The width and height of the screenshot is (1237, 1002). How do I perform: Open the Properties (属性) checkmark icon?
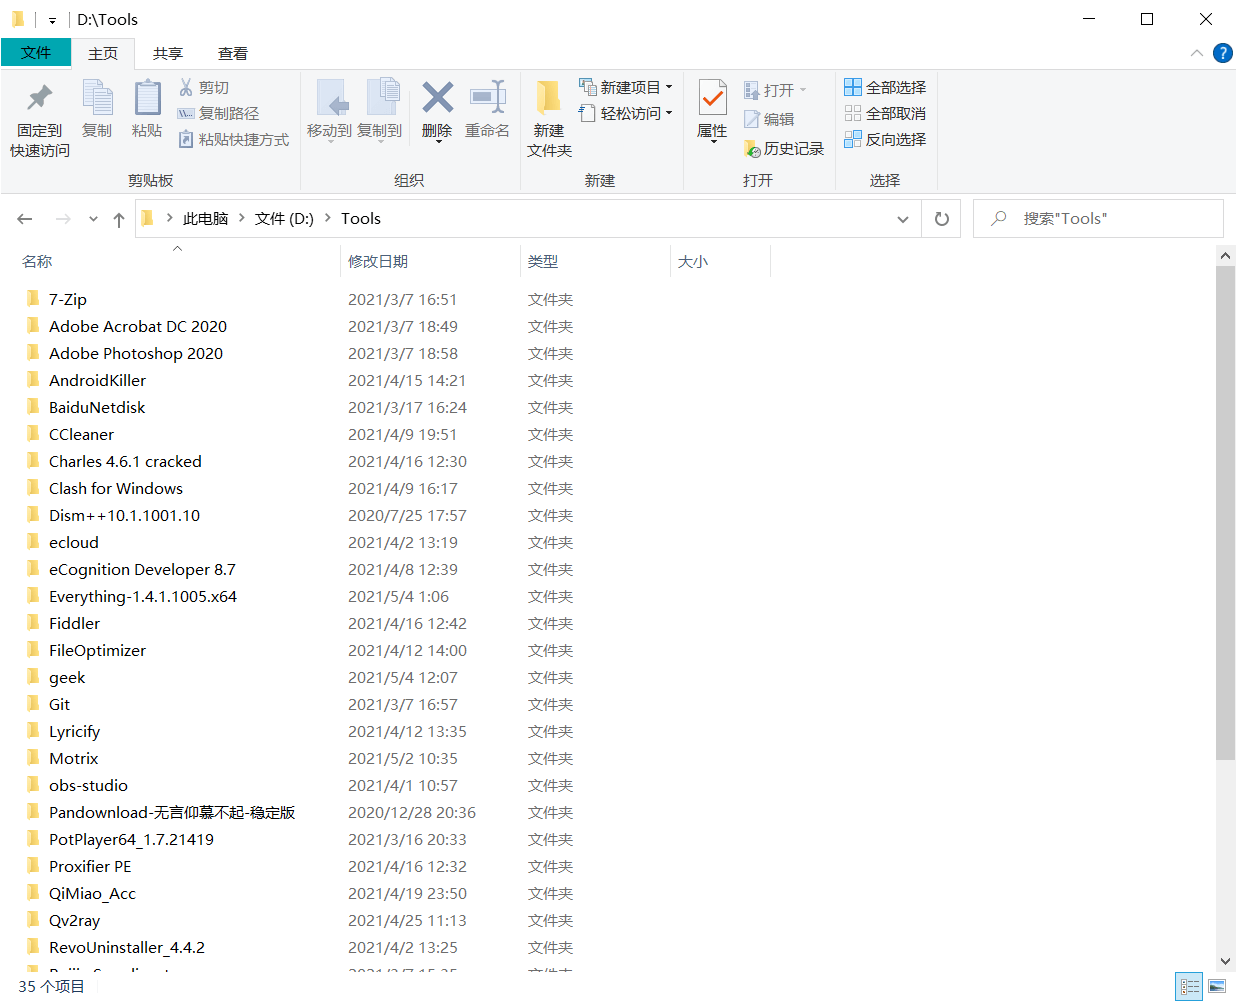coord(712,98)
